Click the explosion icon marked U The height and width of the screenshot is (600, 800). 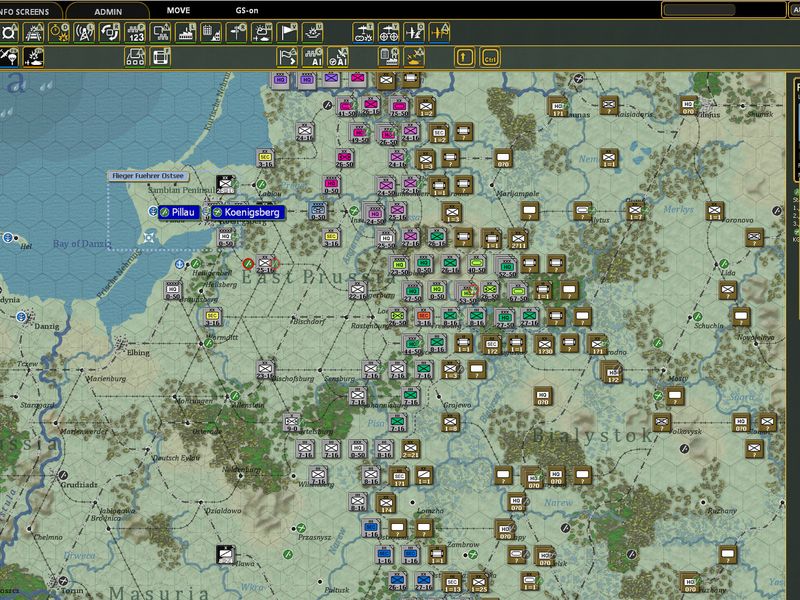312,33
